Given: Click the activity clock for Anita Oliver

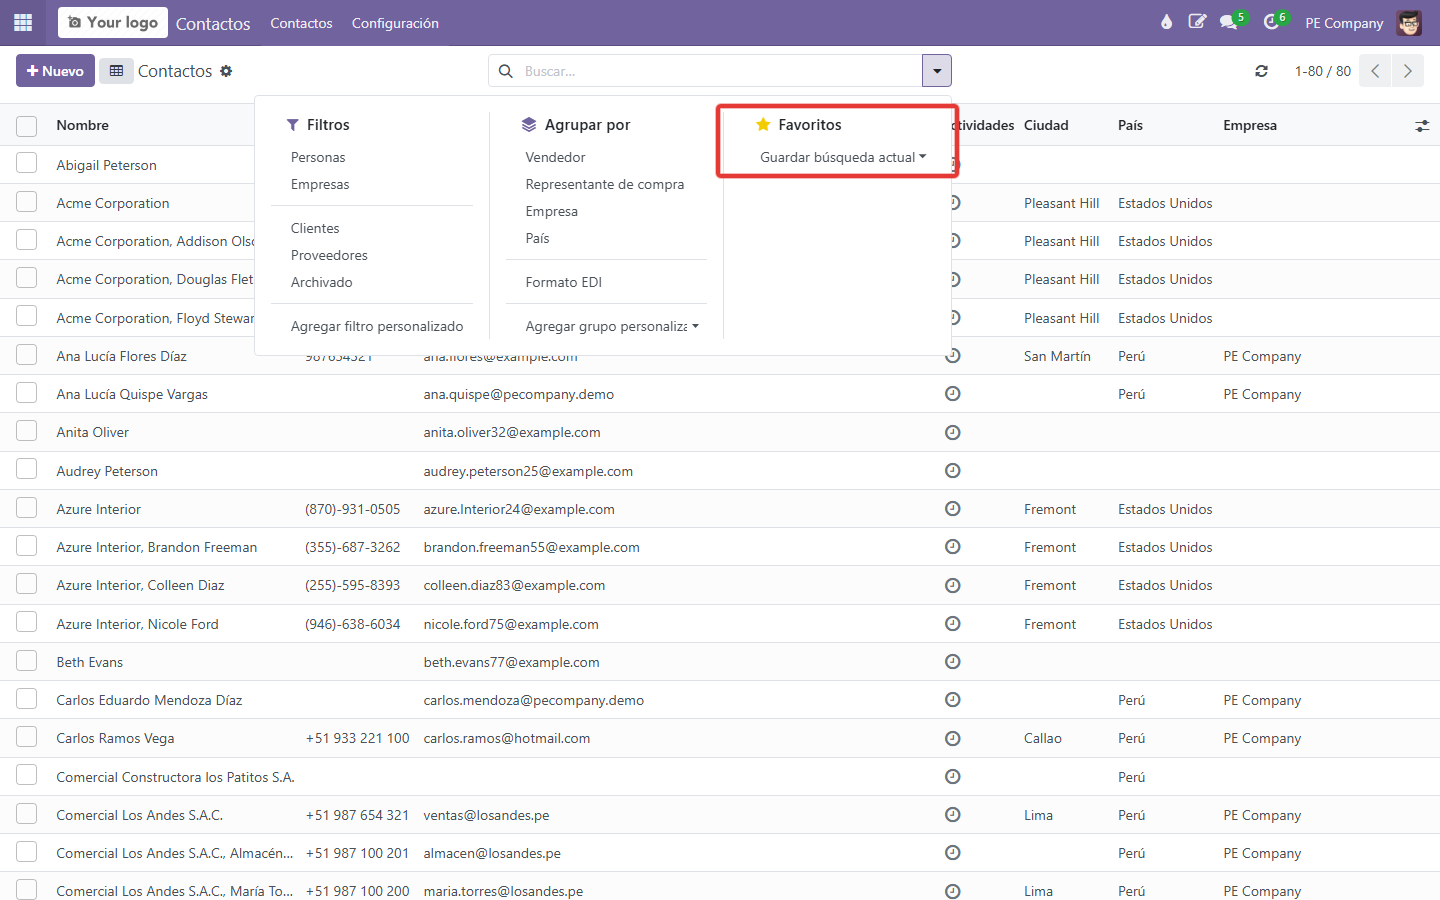Looking at the screenshot, I should pyautogui.click(x=953, y=432).
